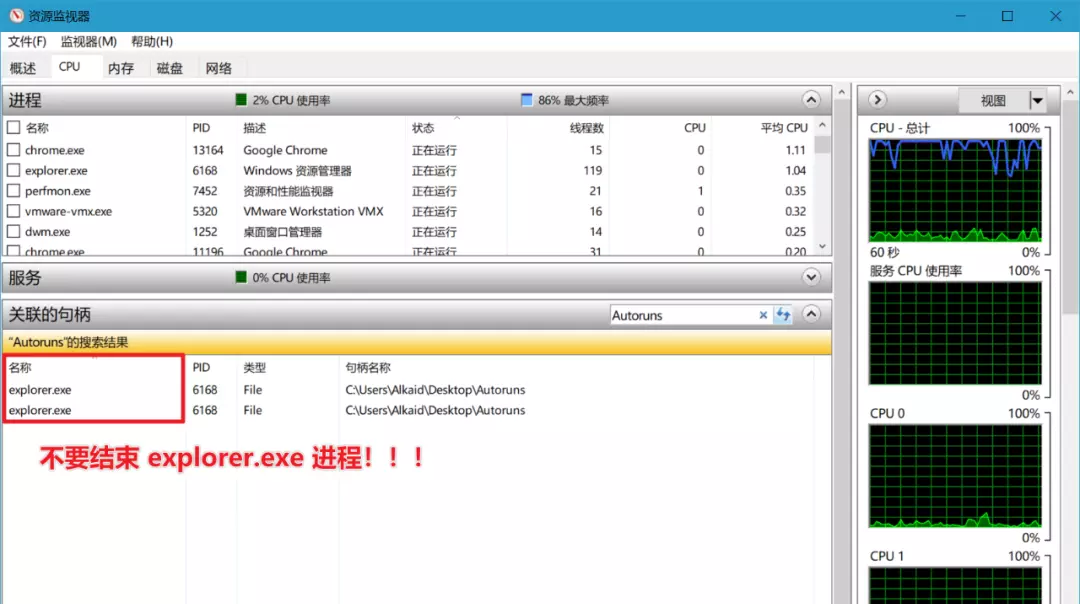Refresh the handle search results icon

pos(783,315)
